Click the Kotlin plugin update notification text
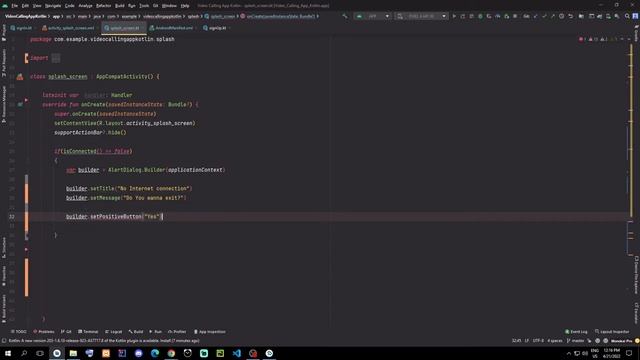Viewport: 640px width, 360px height. [x=104, y=341]
